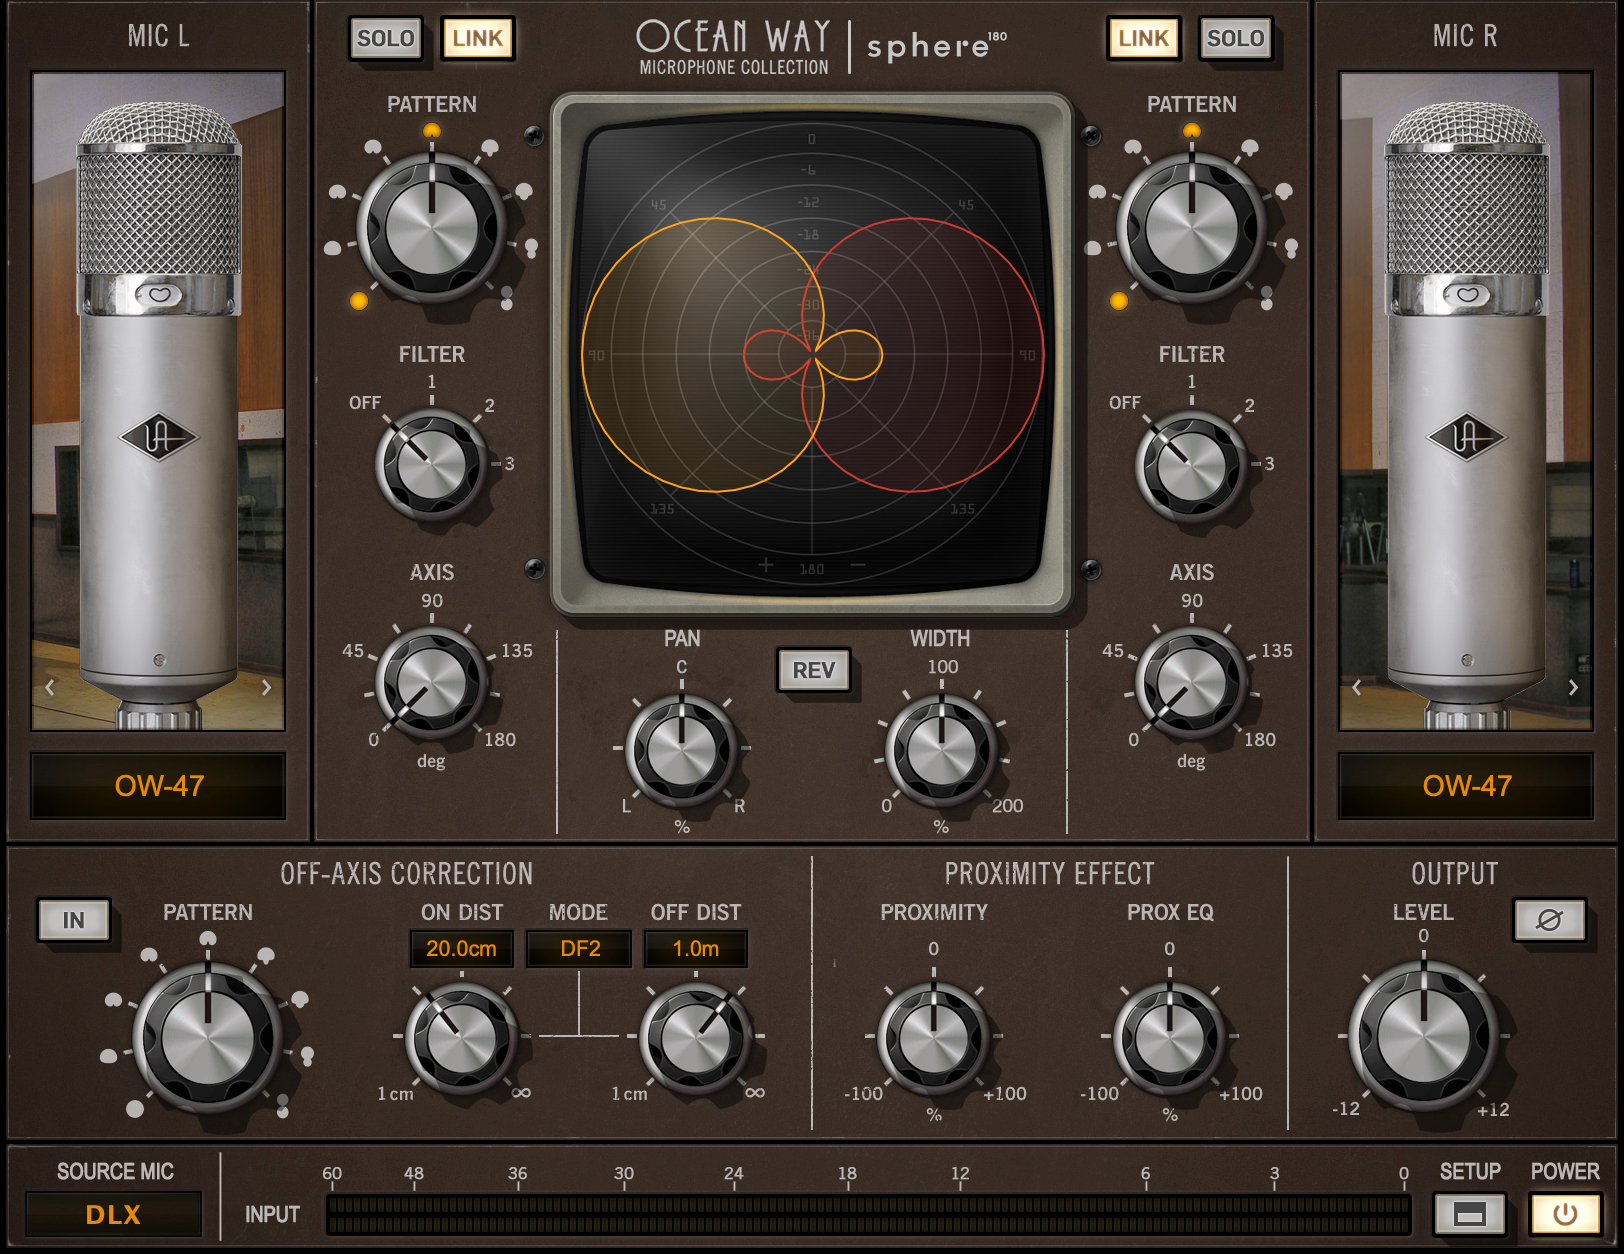Click the INPUT level meter bar
The image size is (1624, 1254).
[x=869, y=1214]
